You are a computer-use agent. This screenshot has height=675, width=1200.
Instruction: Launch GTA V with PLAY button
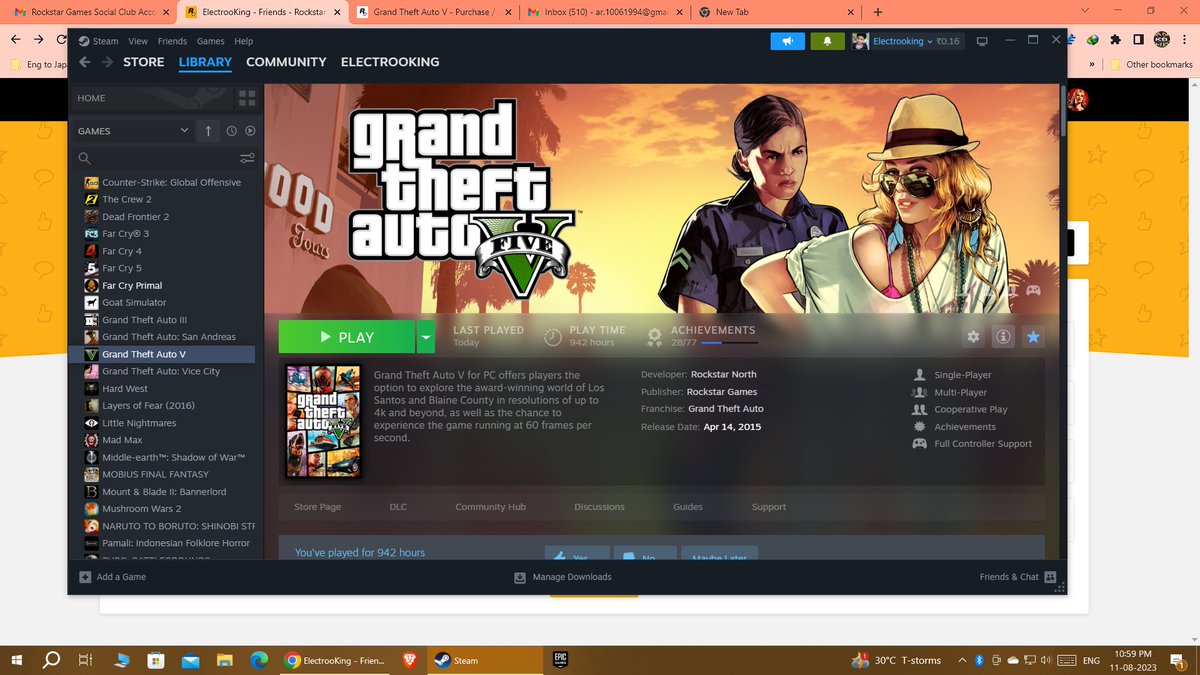346,337
